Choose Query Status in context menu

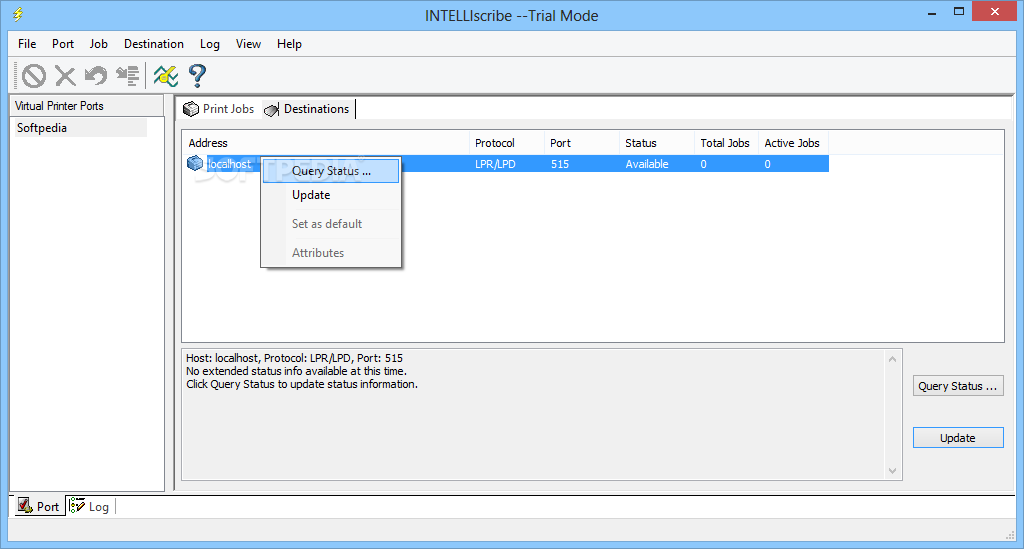331,171
